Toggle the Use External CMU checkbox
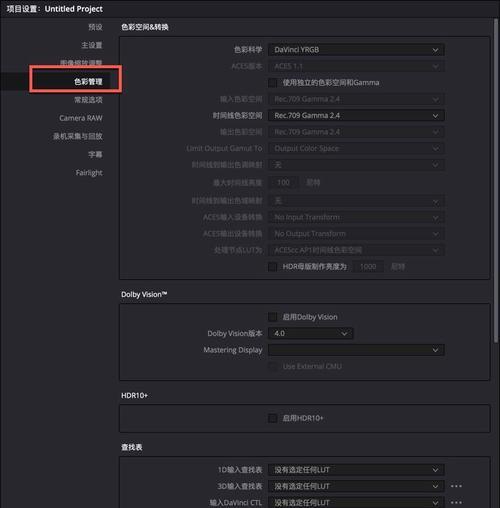500x508 pixels. [x=272, y=366]
